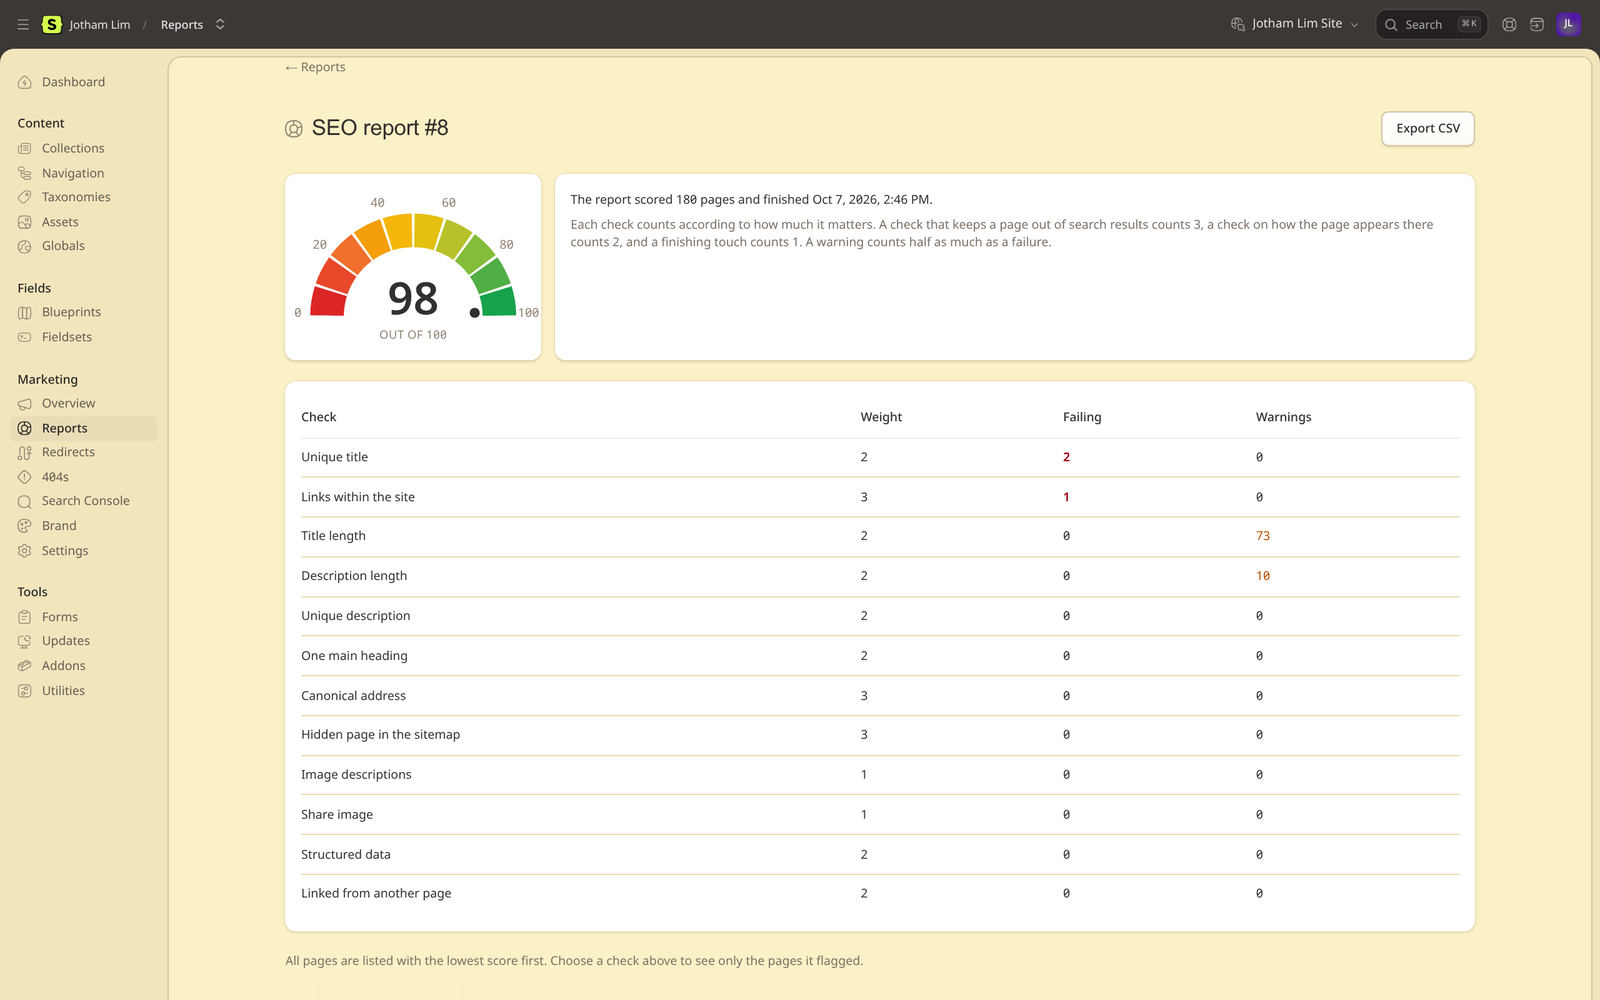Click the Export CSV button

1427,128
